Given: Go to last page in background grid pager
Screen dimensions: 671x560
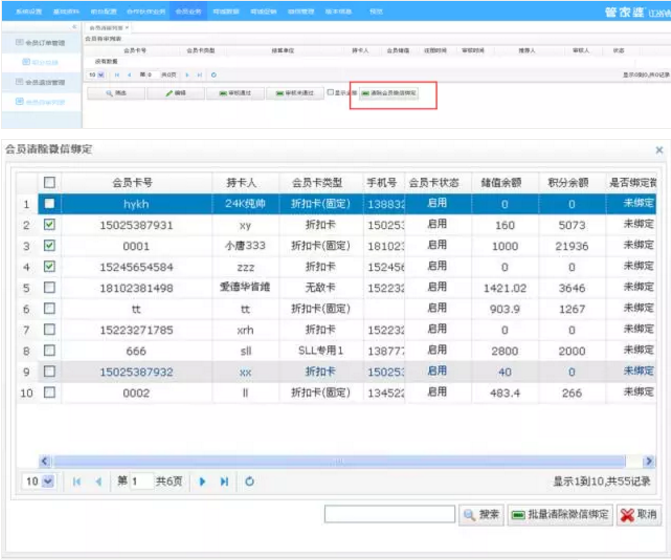Looking at the screenshot, I should pos(199,75).
